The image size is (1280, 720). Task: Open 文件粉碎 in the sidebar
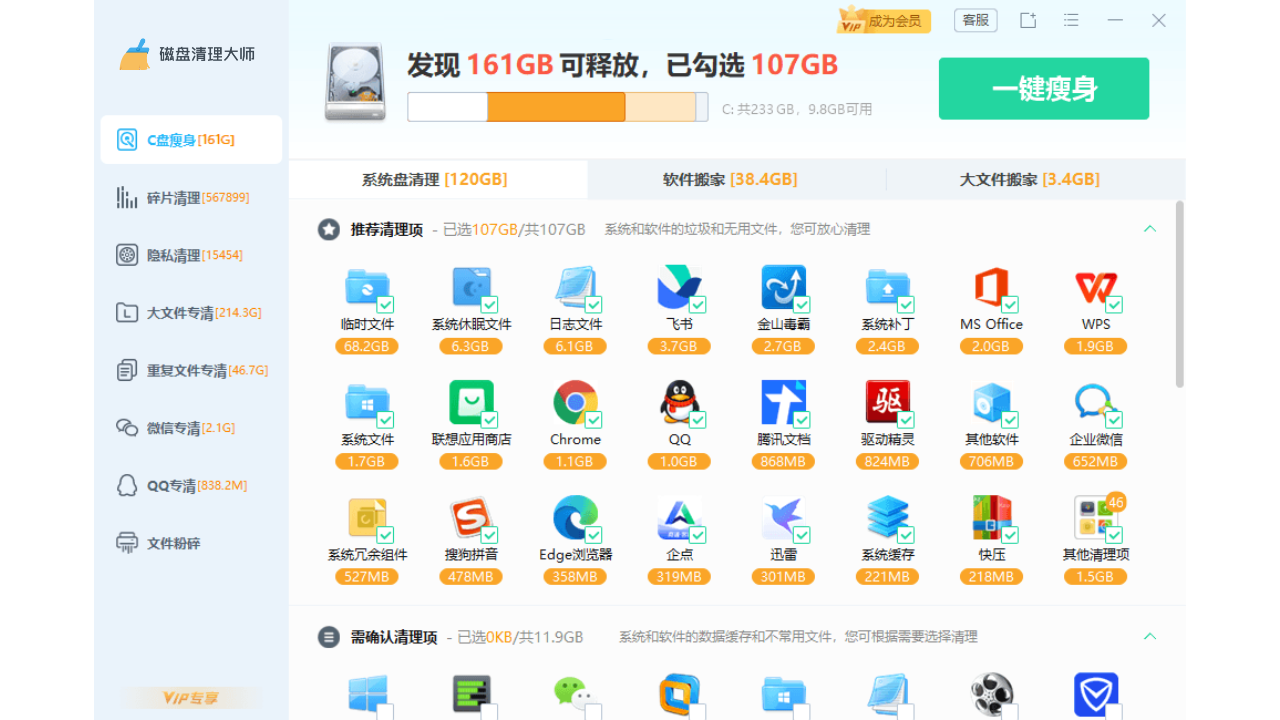tap(191, 543)
